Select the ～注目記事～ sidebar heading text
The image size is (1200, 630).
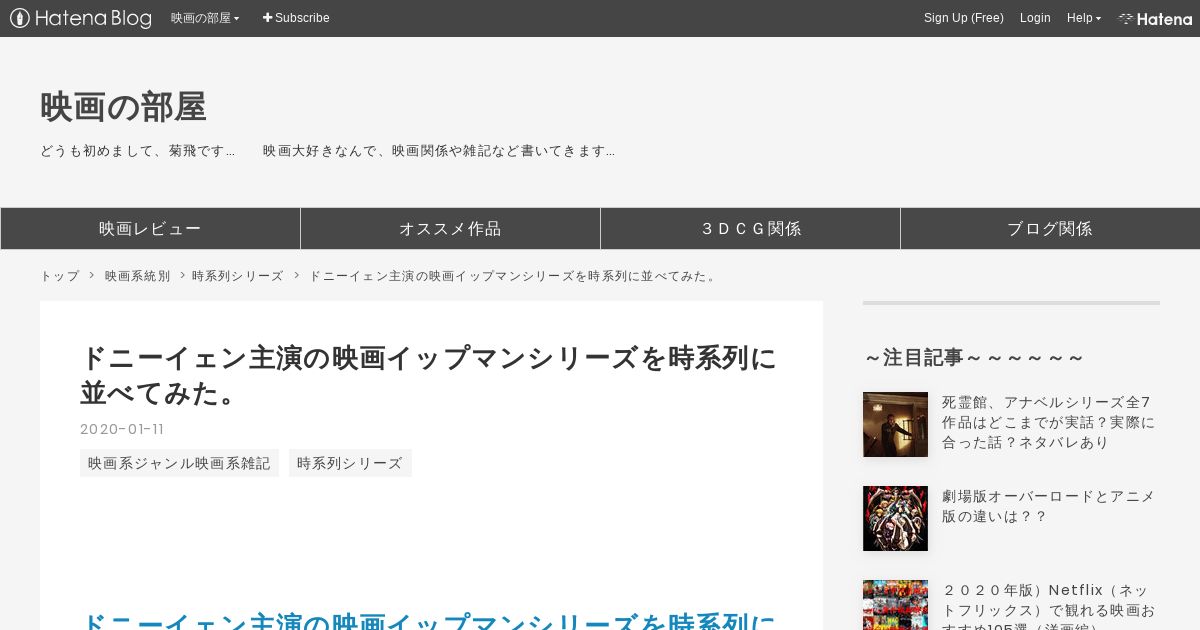[973, 358]
